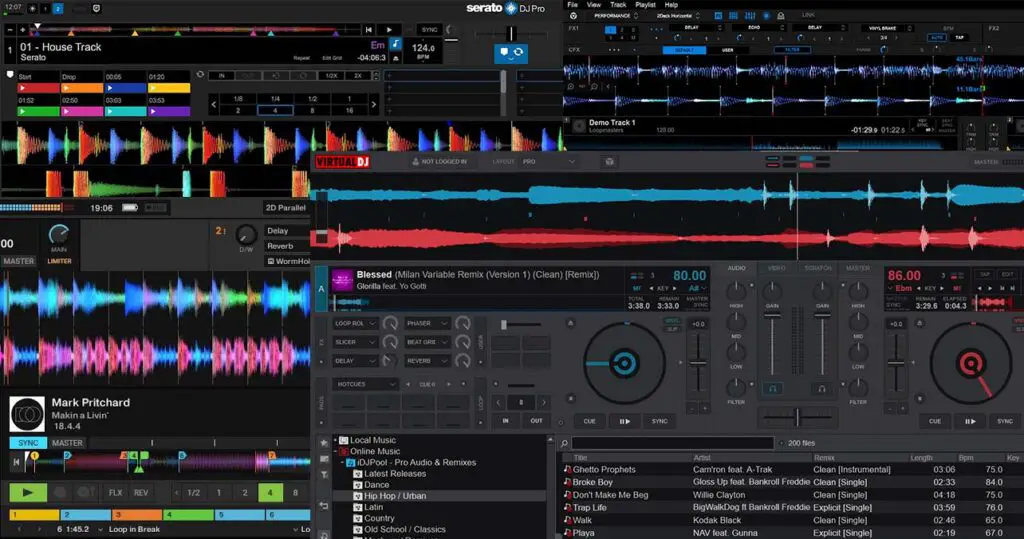This screenshot has height=539, width=1024.
Task: Click the Serato deck play icon
Action: point(389,29)
